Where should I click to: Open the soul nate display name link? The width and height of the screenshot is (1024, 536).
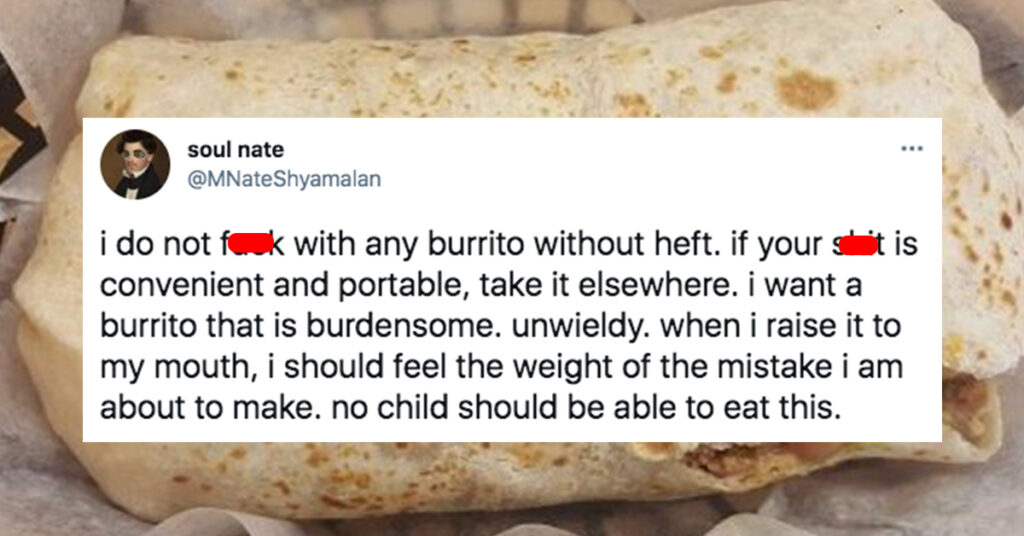[x=235, y=150]
